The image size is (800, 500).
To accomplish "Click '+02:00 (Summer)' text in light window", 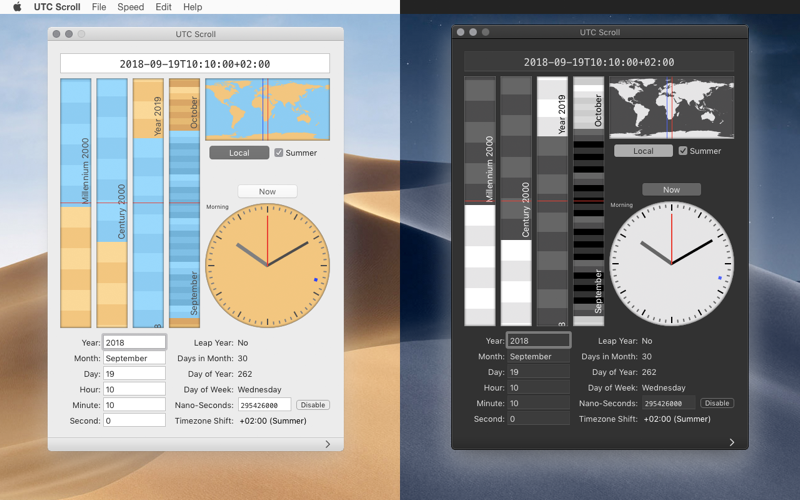I will [x=273, y=420].
